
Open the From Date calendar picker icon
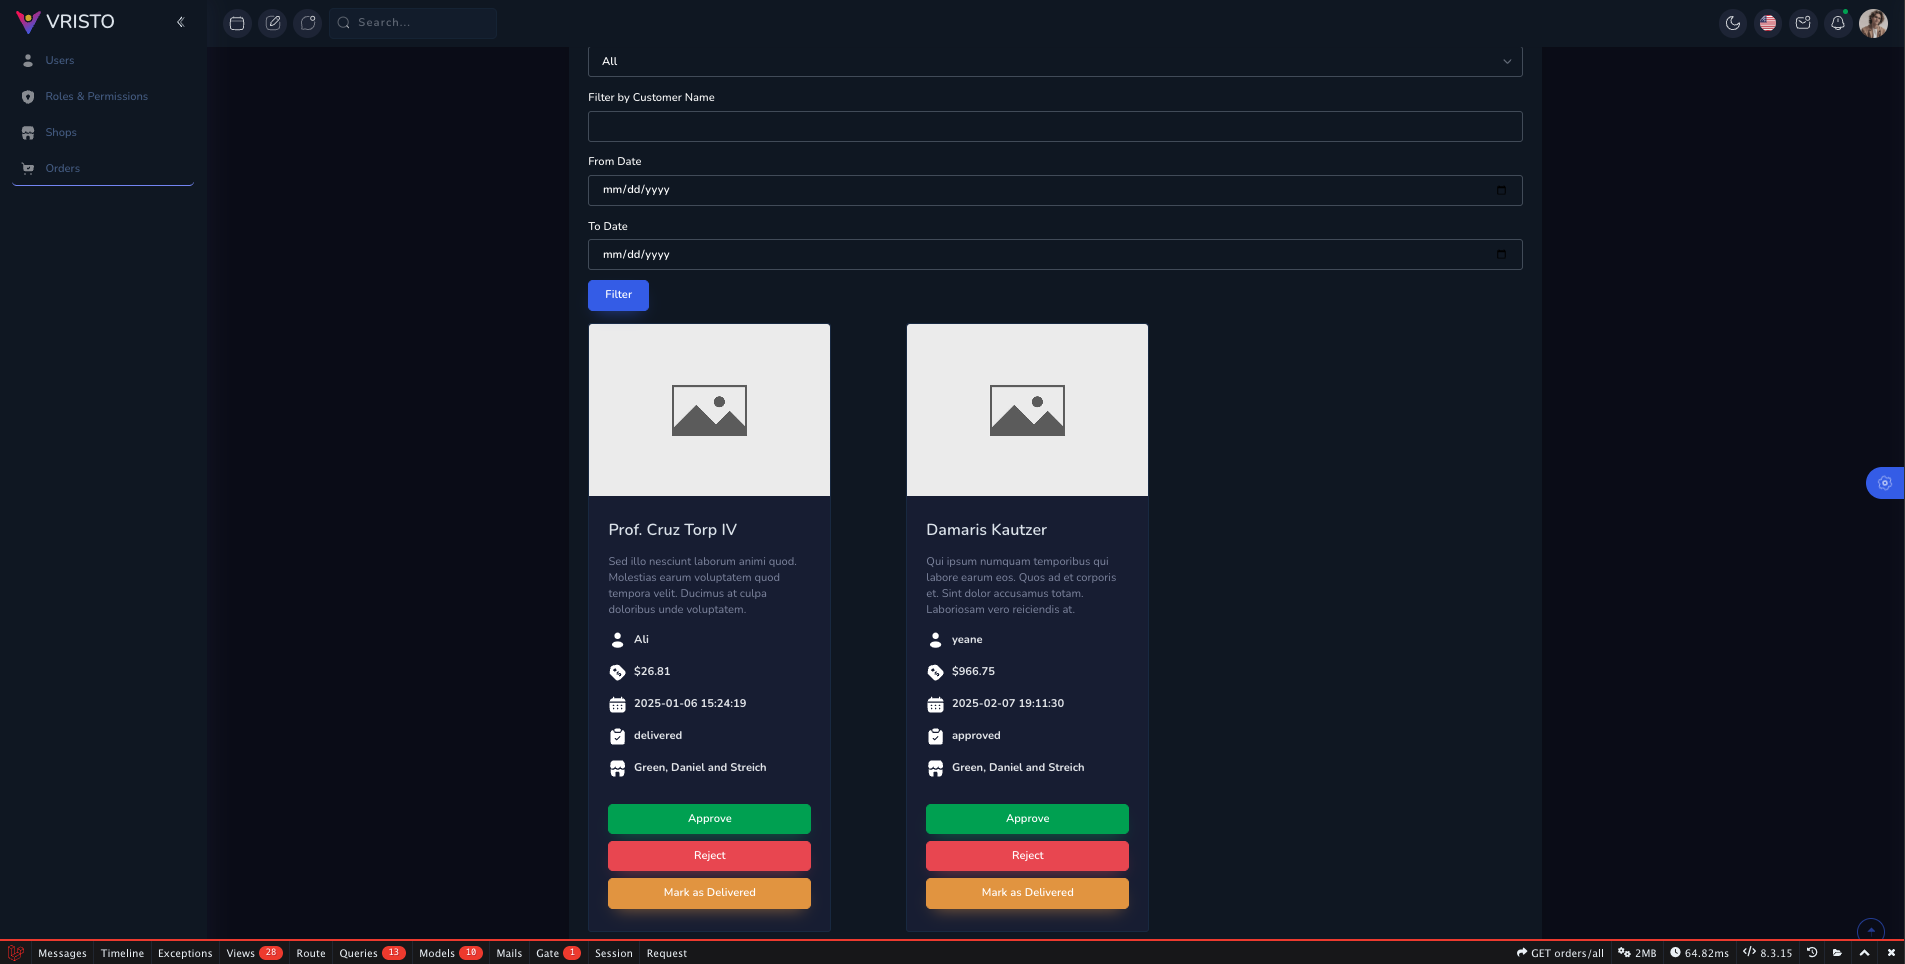coord(1501,190)
